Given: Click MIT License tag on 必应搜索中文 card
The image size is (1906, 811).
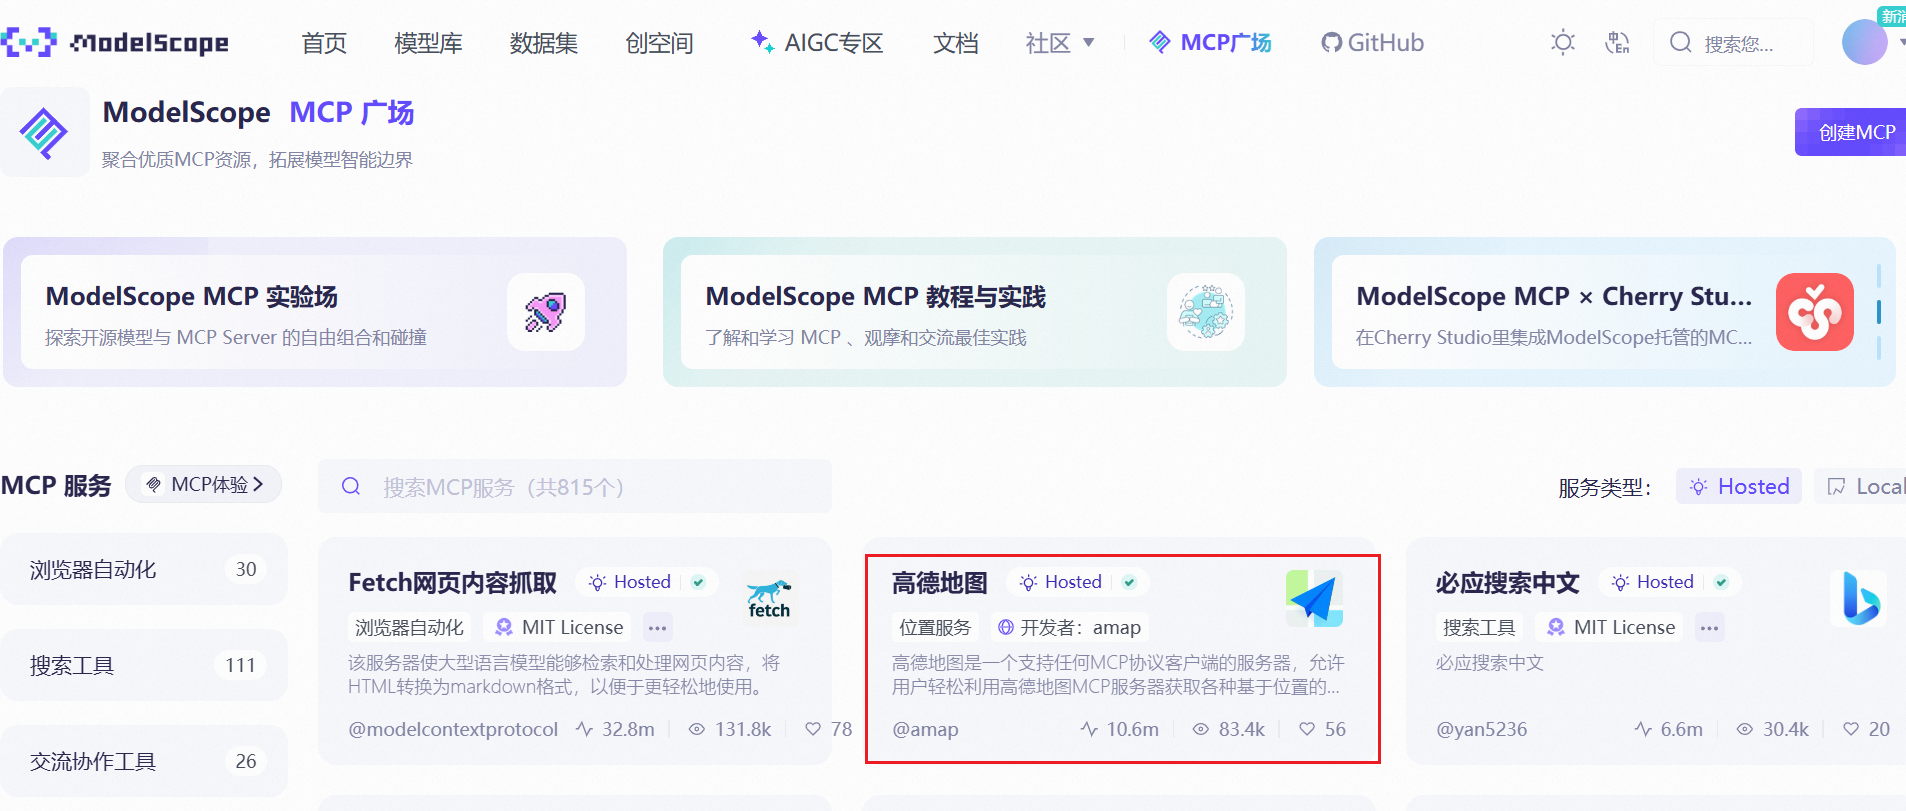Looking at the screenshot, I should click(1611, 627).
